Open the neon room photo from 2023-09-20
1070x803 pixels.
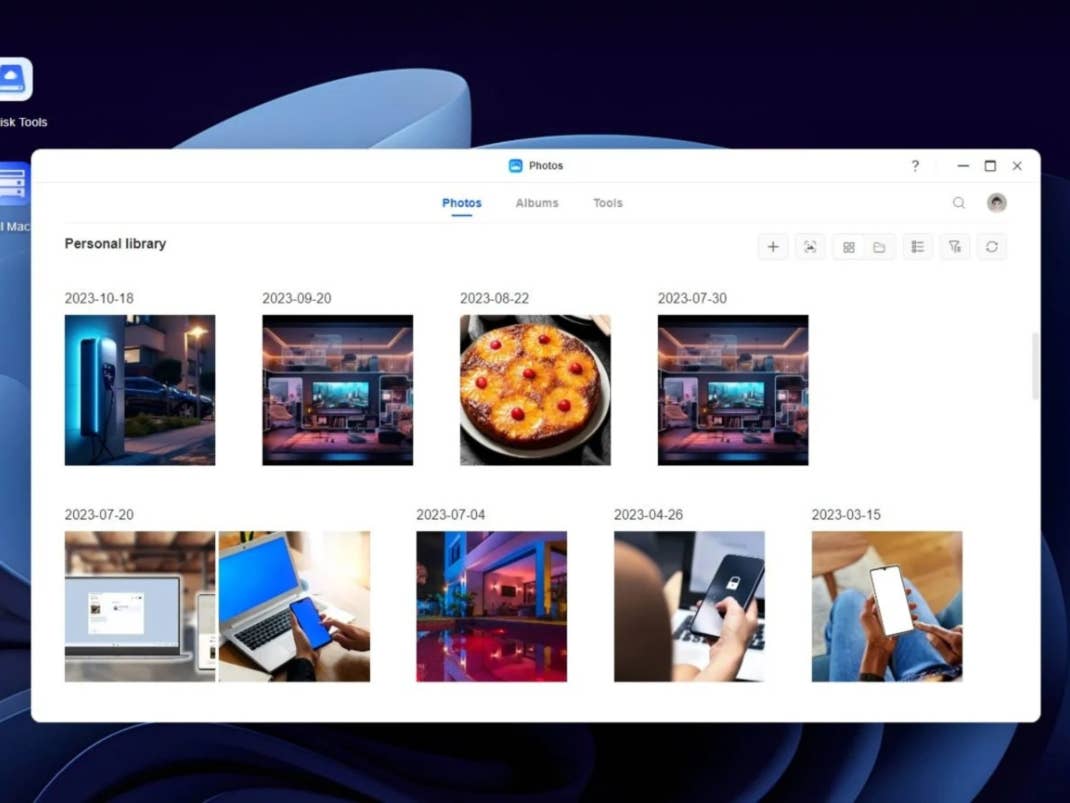point(338,390)
